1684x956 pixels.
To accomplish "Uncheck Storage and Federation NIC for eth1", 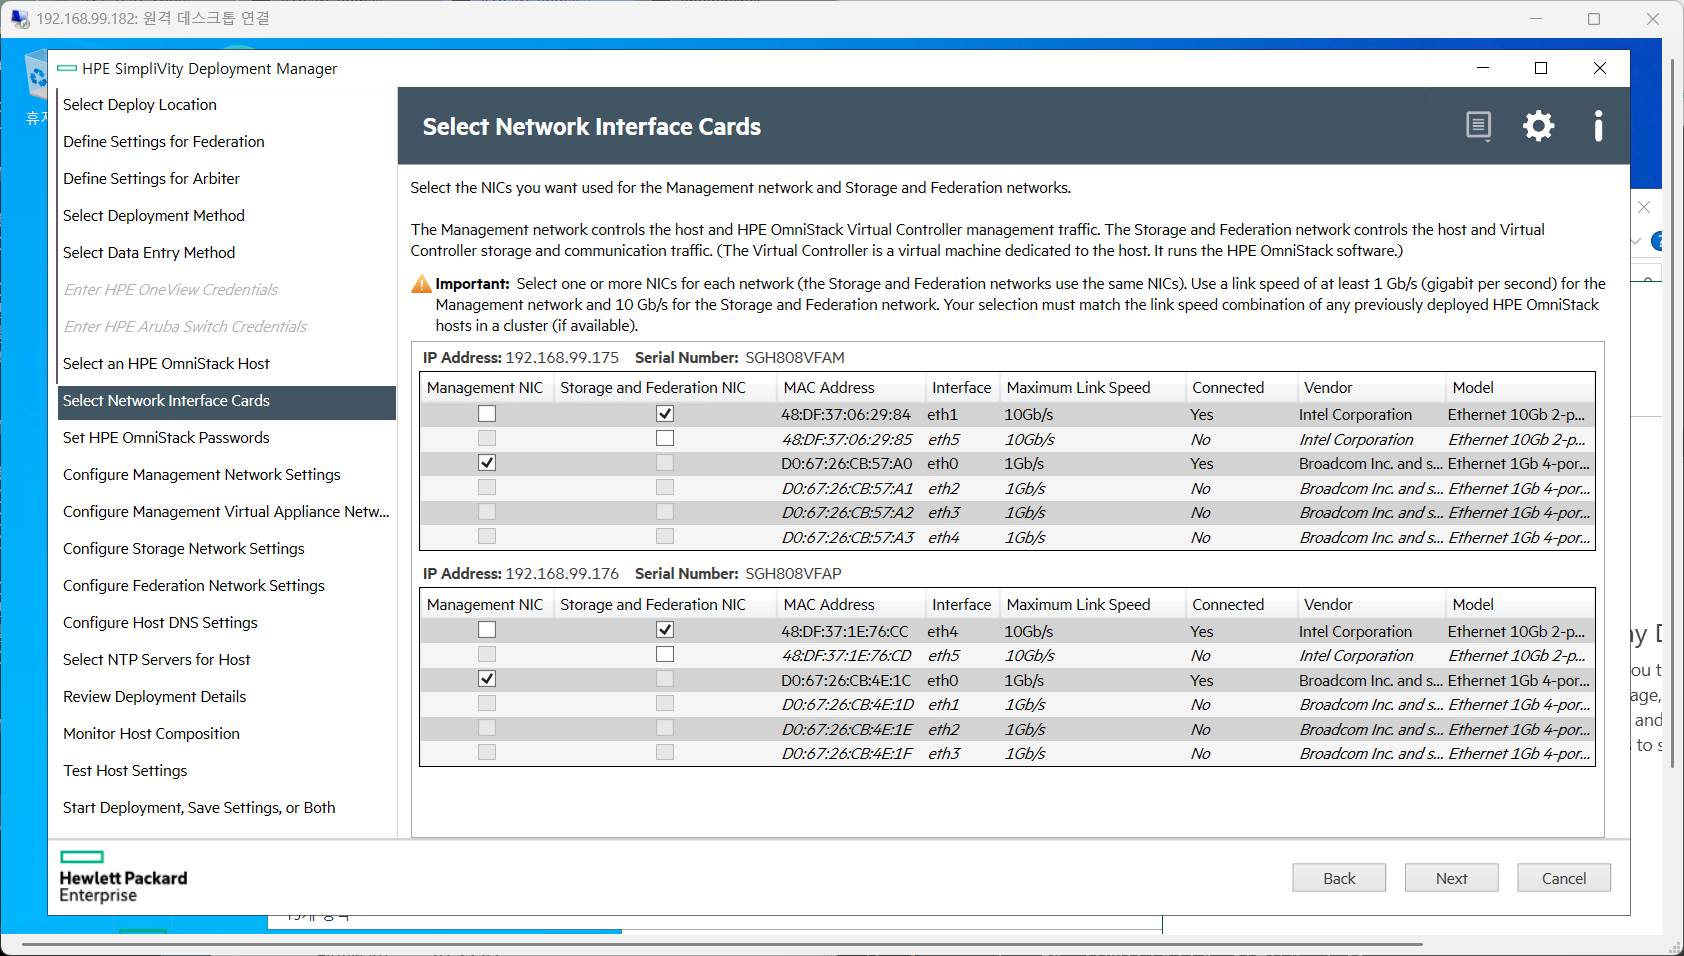I will (665, 414).
